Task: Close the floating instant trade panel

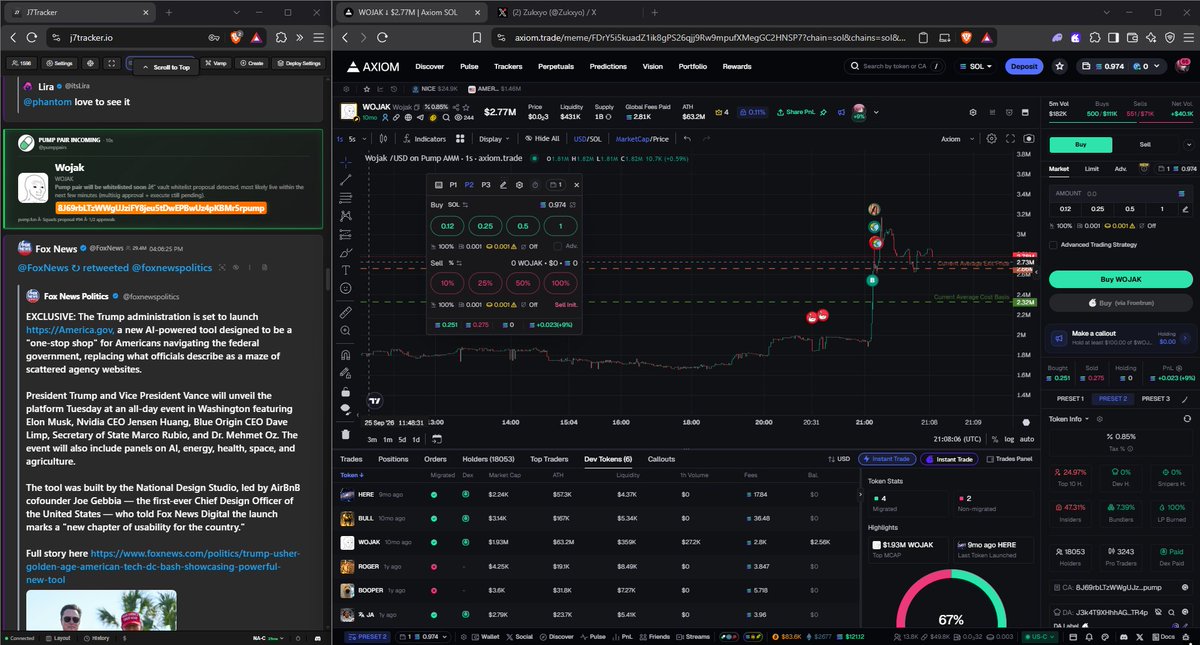Action: point(576,185)
